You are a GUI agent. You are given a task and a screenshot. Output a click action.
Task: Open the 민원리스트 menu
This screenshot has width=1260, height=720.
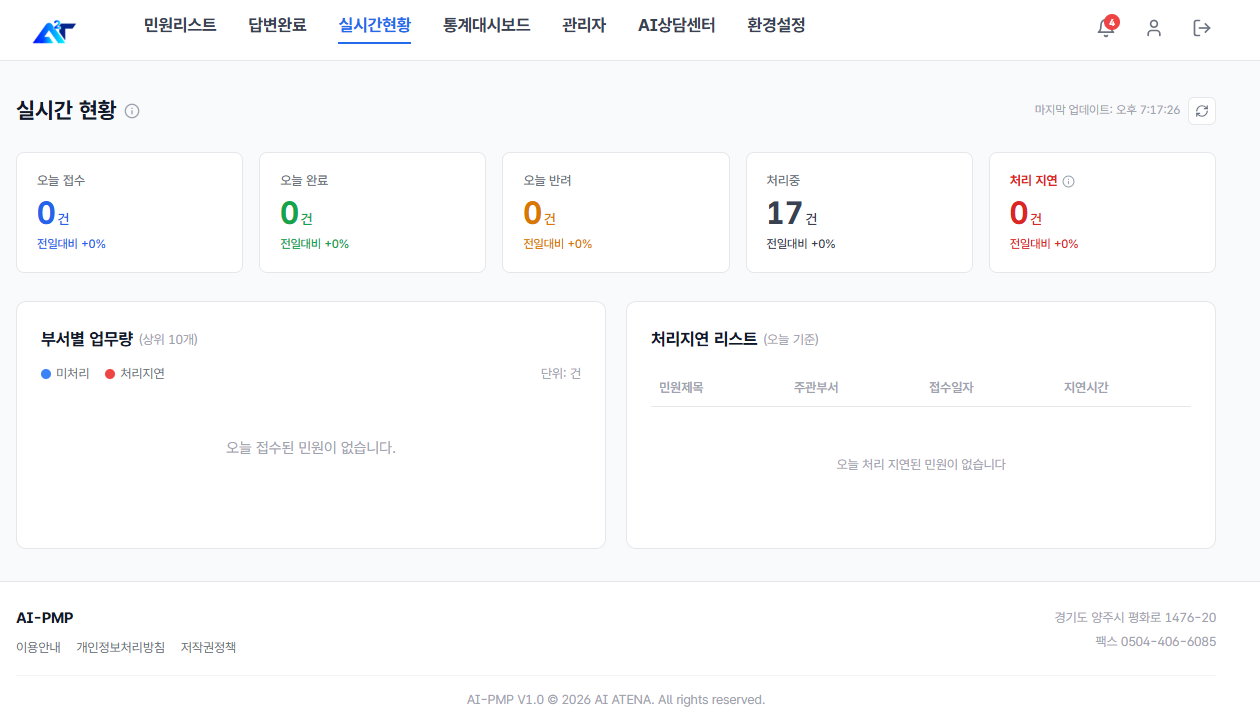[x=180, y=26]
